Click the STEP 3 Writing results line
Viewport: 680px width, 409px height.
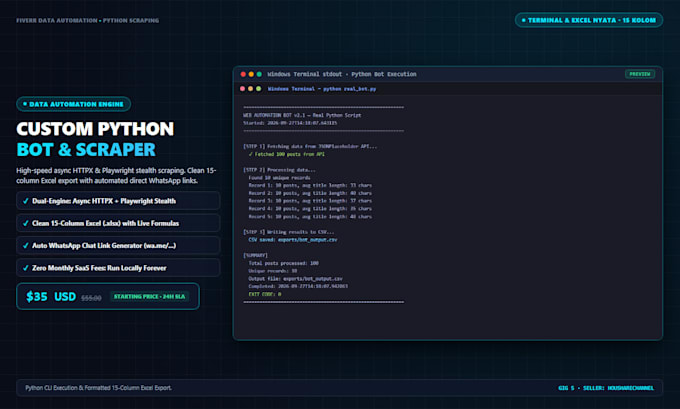(x=289, y=232)
